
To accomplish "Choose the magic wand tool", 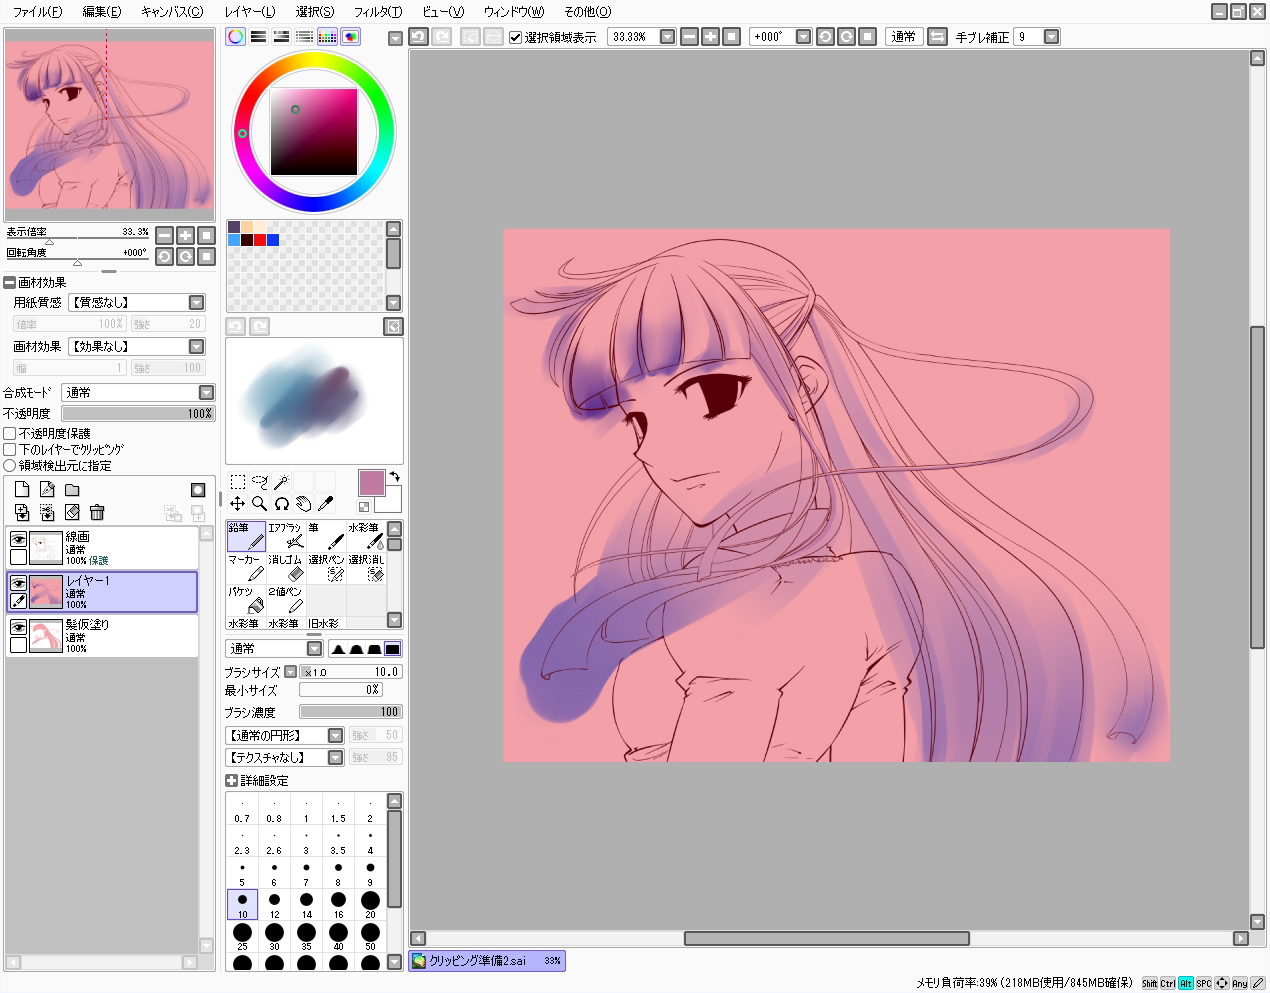I will click(282, 482).
